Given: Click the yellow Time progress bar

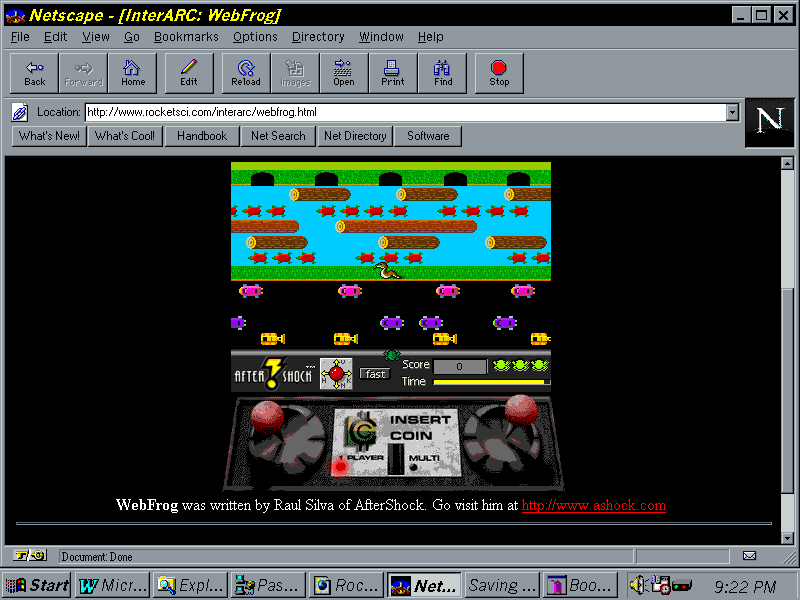Looking at the screenshot, I should [x=489, y=382].
